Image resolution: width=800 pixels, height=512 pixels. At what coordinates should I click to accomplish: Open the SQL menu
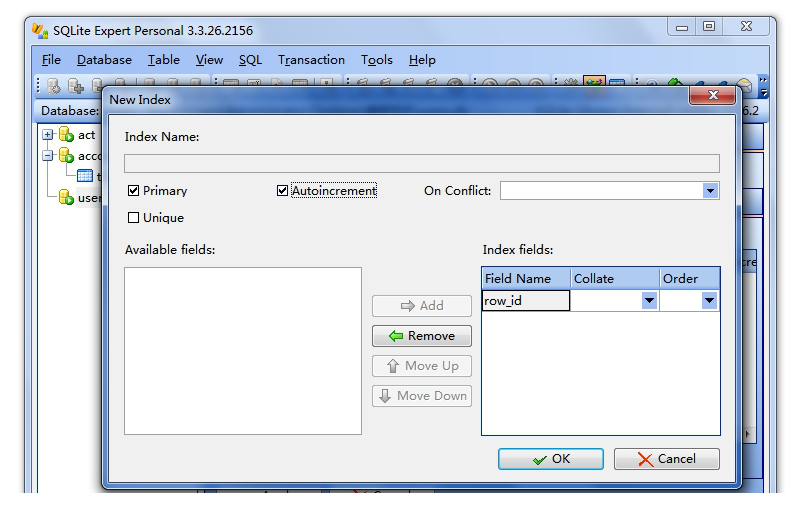coord(251,60)
